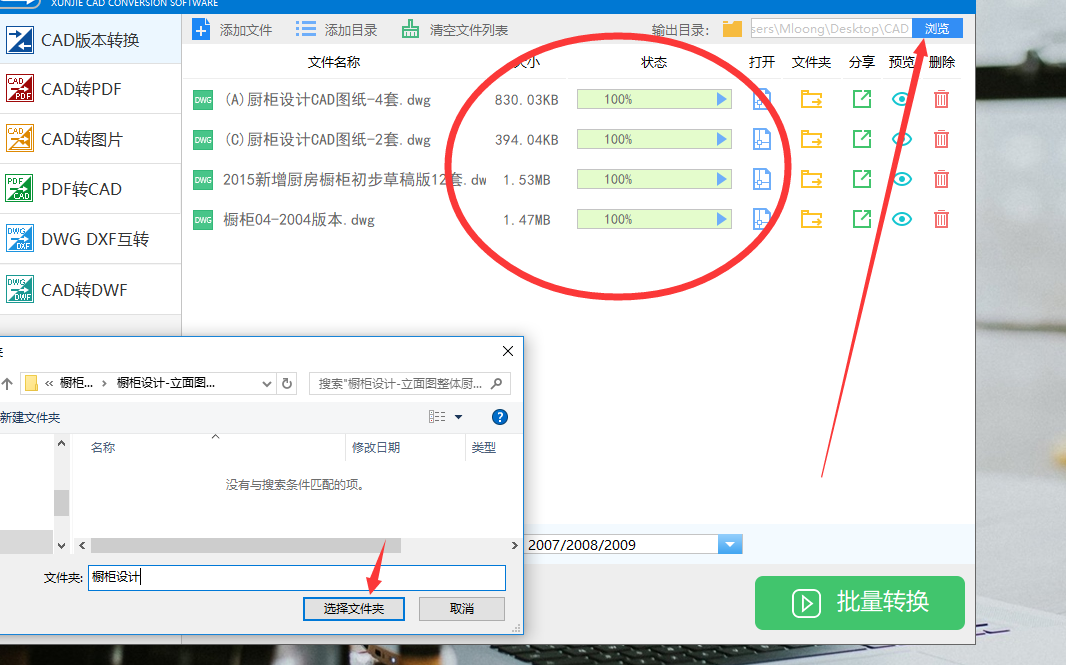Click 取消 in folder dialog

click(462, 609)
